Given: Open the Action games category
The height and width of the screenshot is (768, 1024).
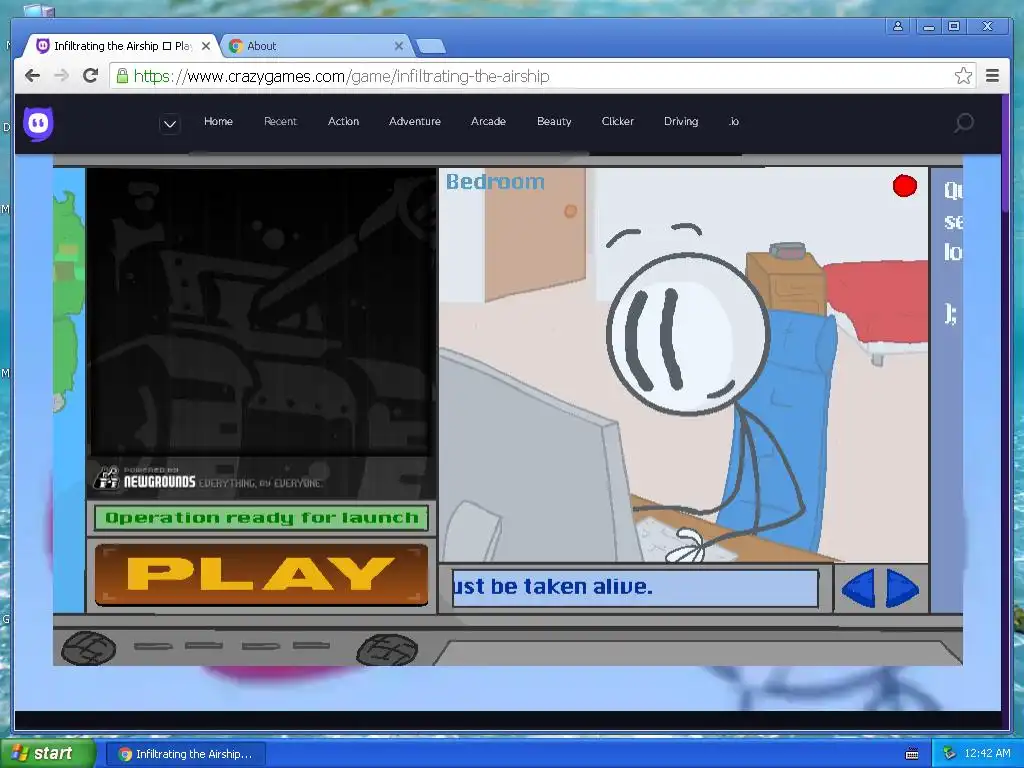Looking at the screenshot, I should tap(344, 121).
